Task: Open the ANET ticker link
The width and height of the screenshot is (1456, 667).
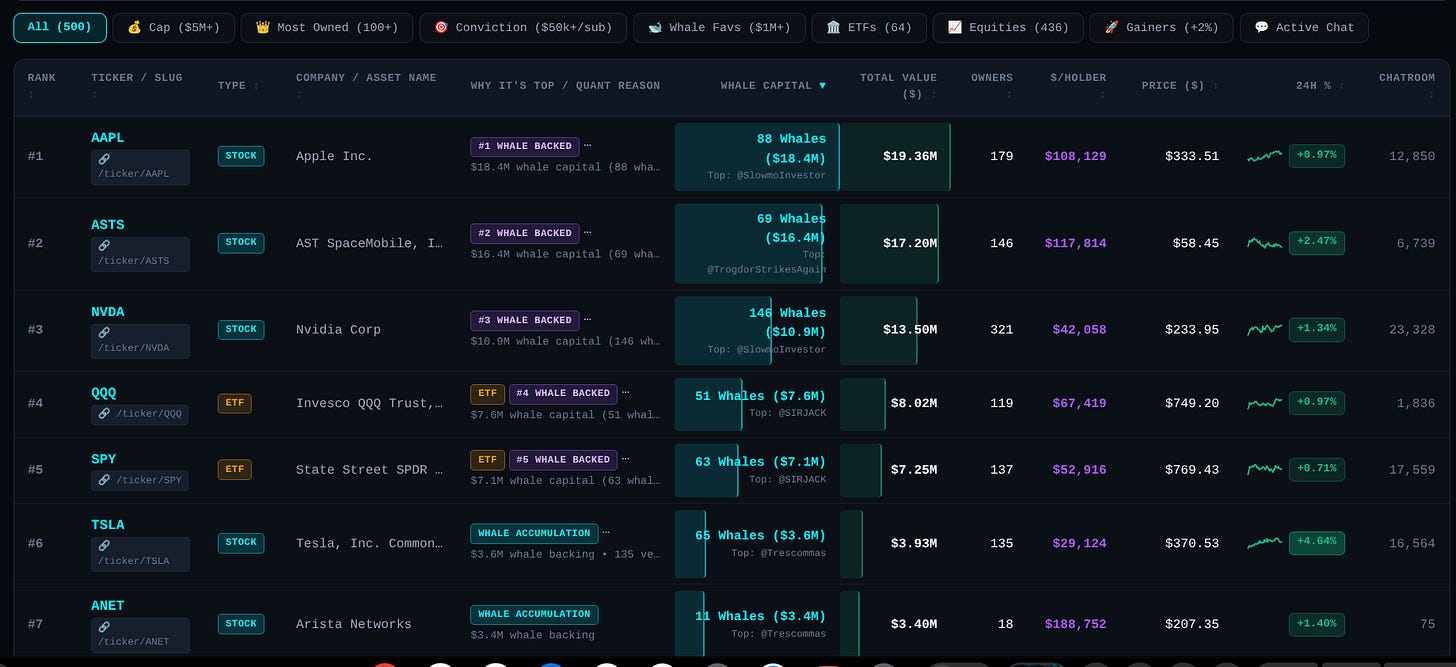Action: (x=108, y=605)
